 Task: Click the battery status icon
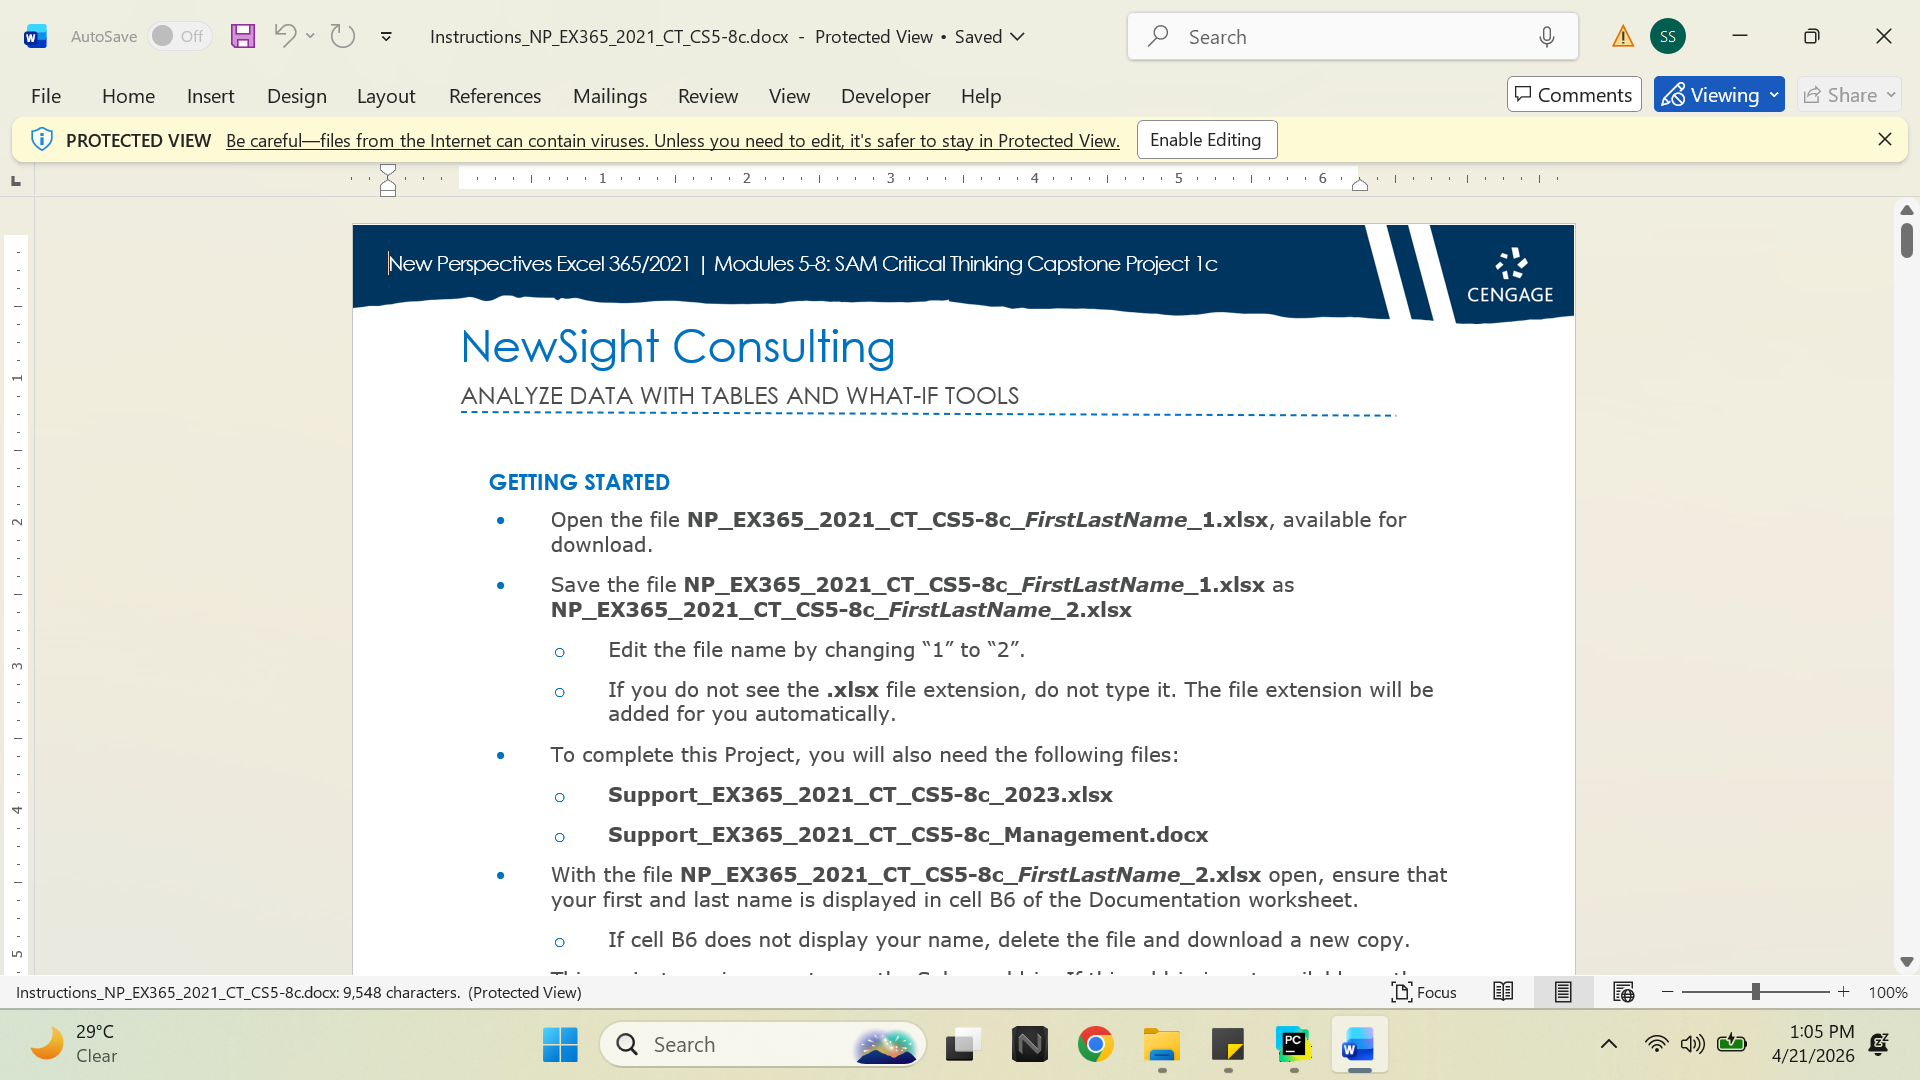coord(1732,1045)
